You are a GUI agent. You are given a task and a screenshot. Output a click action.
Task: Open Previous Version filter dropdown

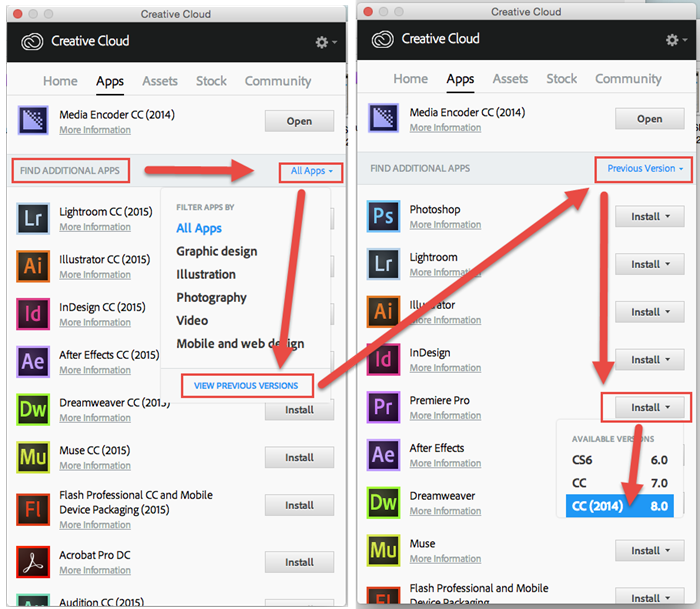coord(645,169)
